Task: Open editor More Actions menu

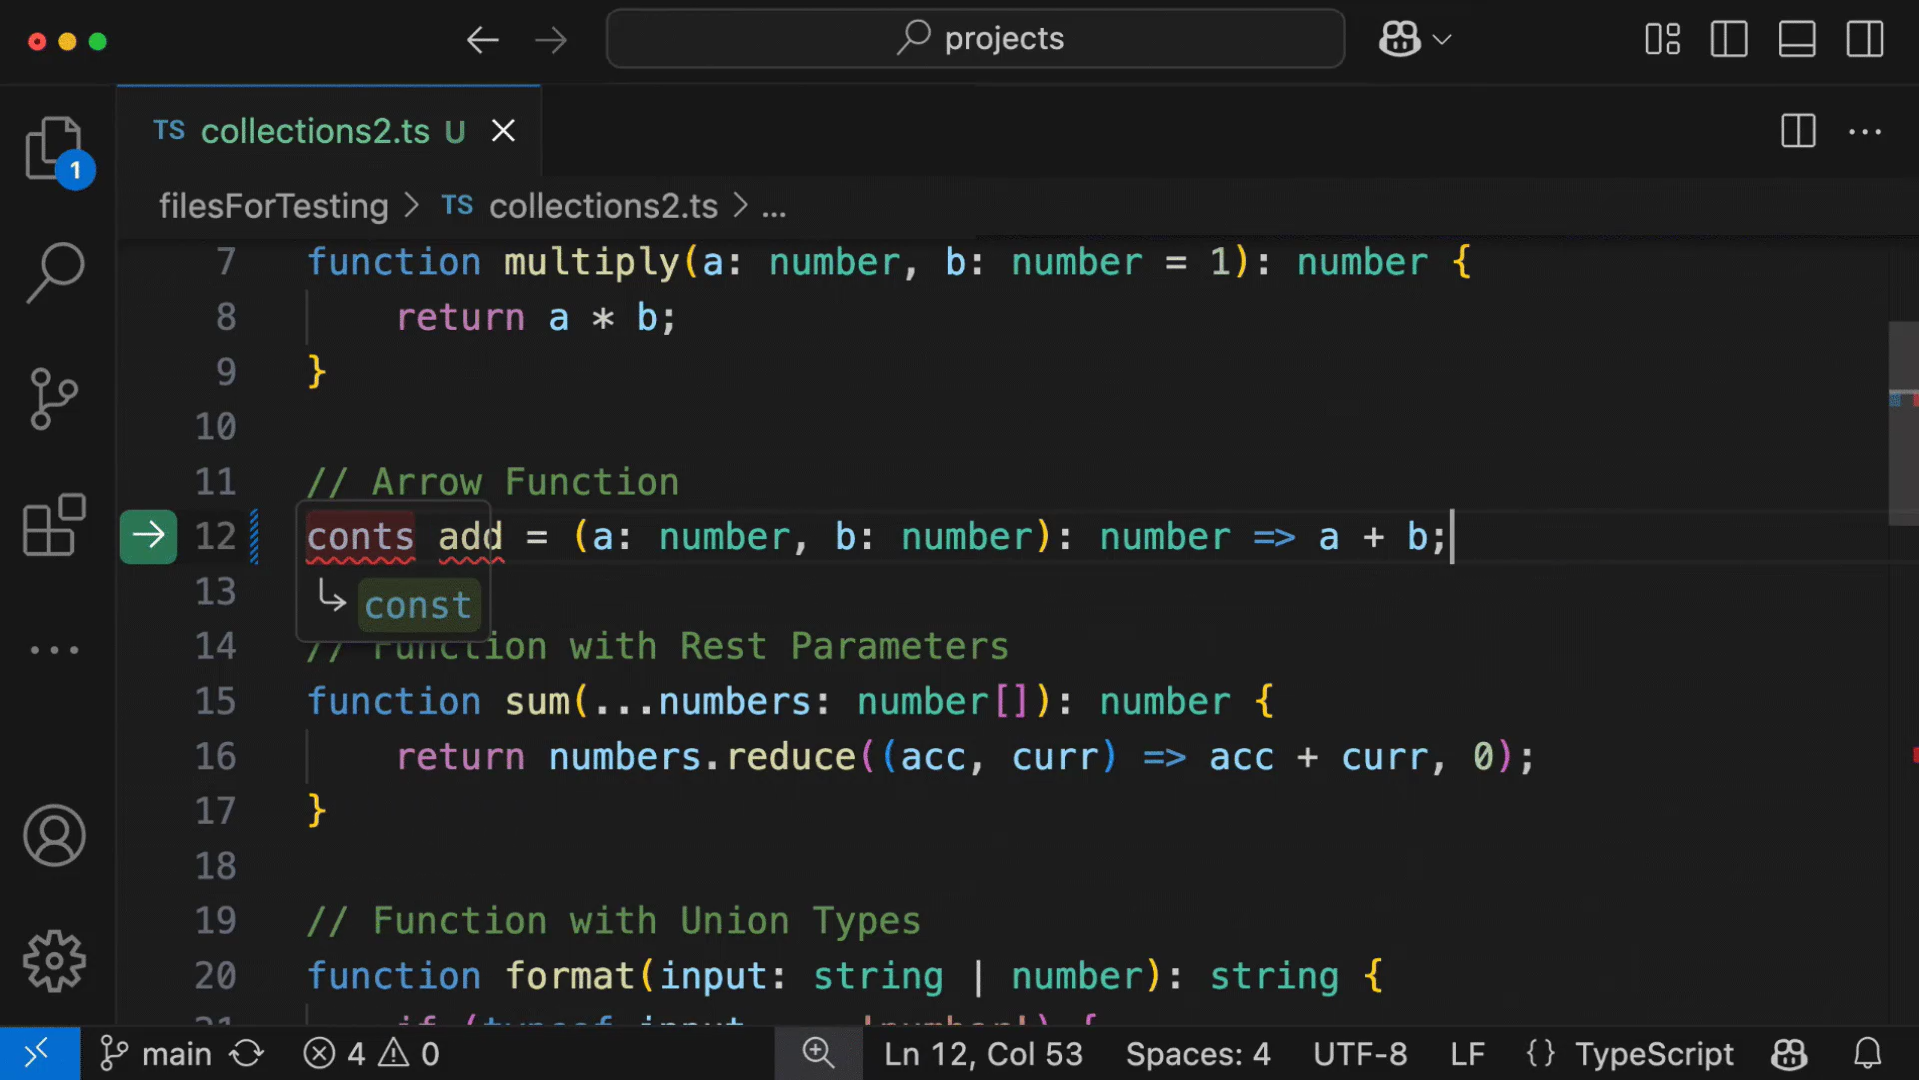Action: tap(1865, 131)
